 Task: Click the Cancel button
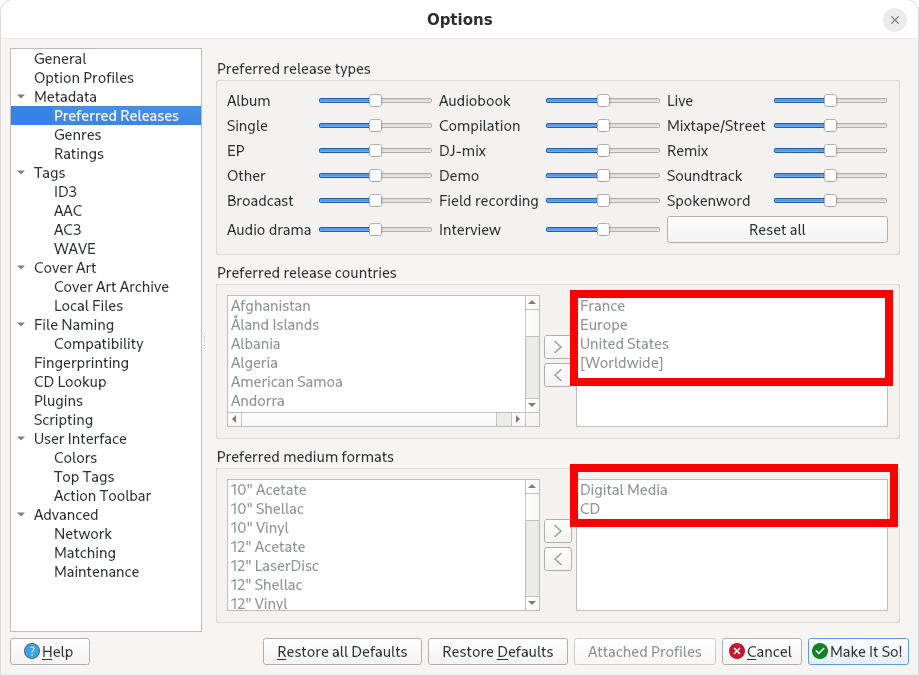click(x=760, y=651)
